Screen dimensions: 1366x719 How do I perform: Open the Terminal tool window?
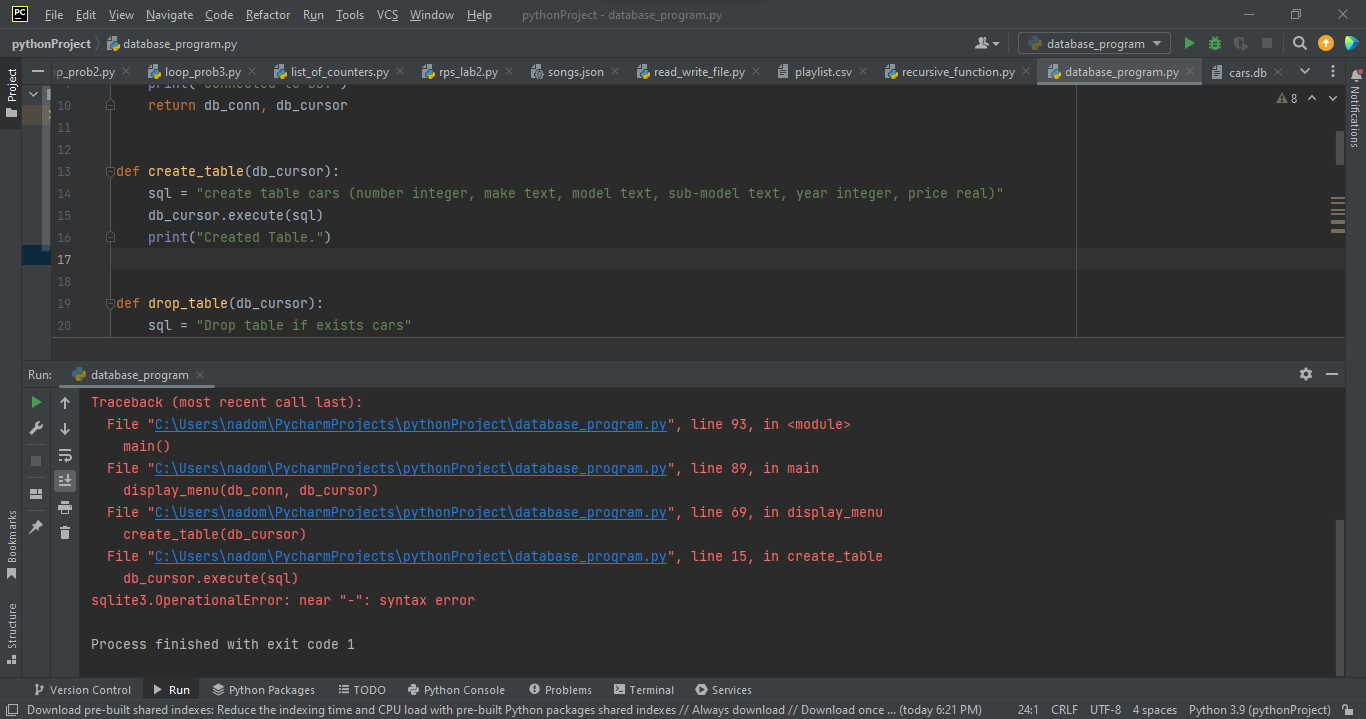click(644, 690)
